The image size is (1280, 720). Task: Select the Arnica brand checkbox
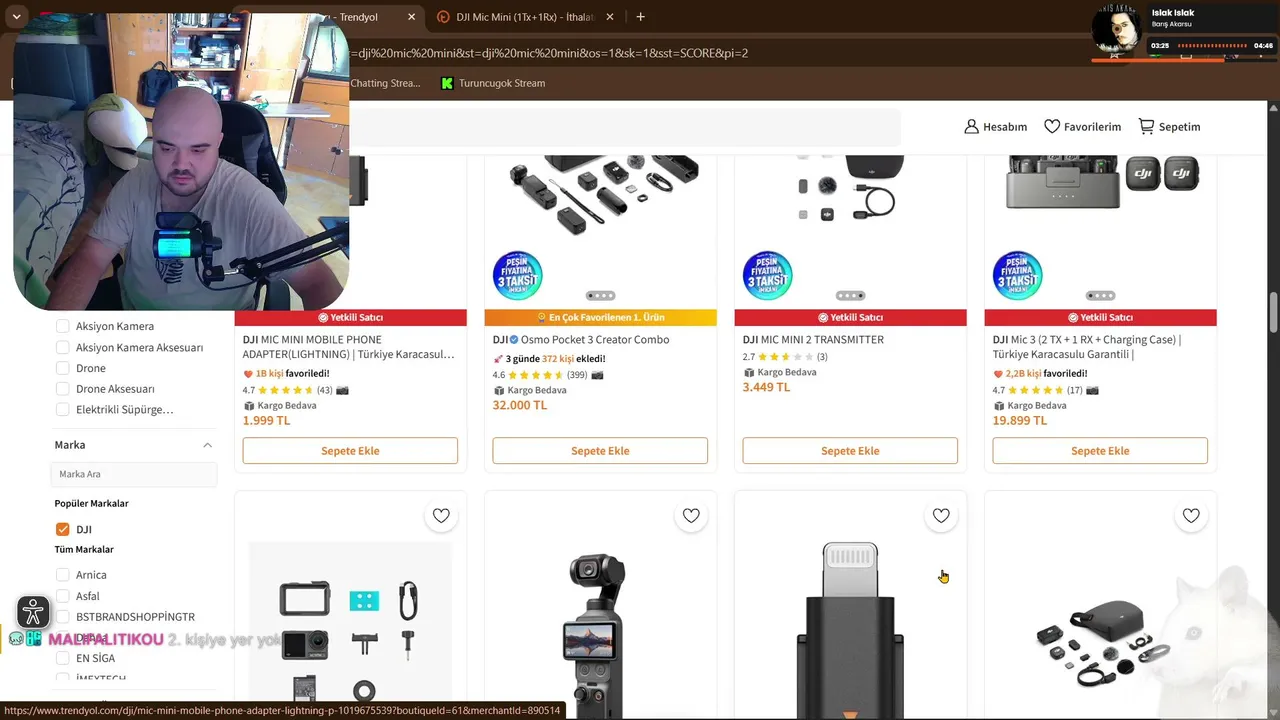coord(63,575)
